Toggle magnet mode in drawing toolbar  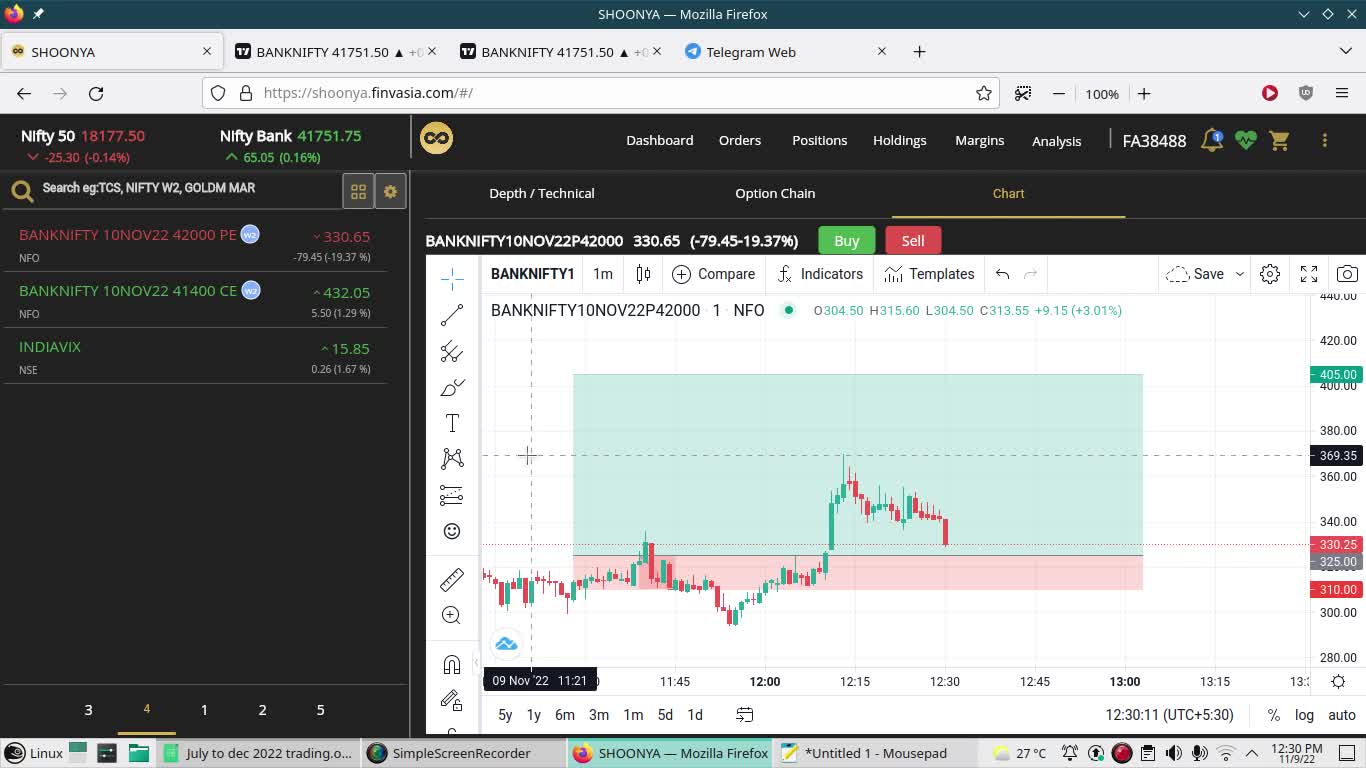click(452, 665)
